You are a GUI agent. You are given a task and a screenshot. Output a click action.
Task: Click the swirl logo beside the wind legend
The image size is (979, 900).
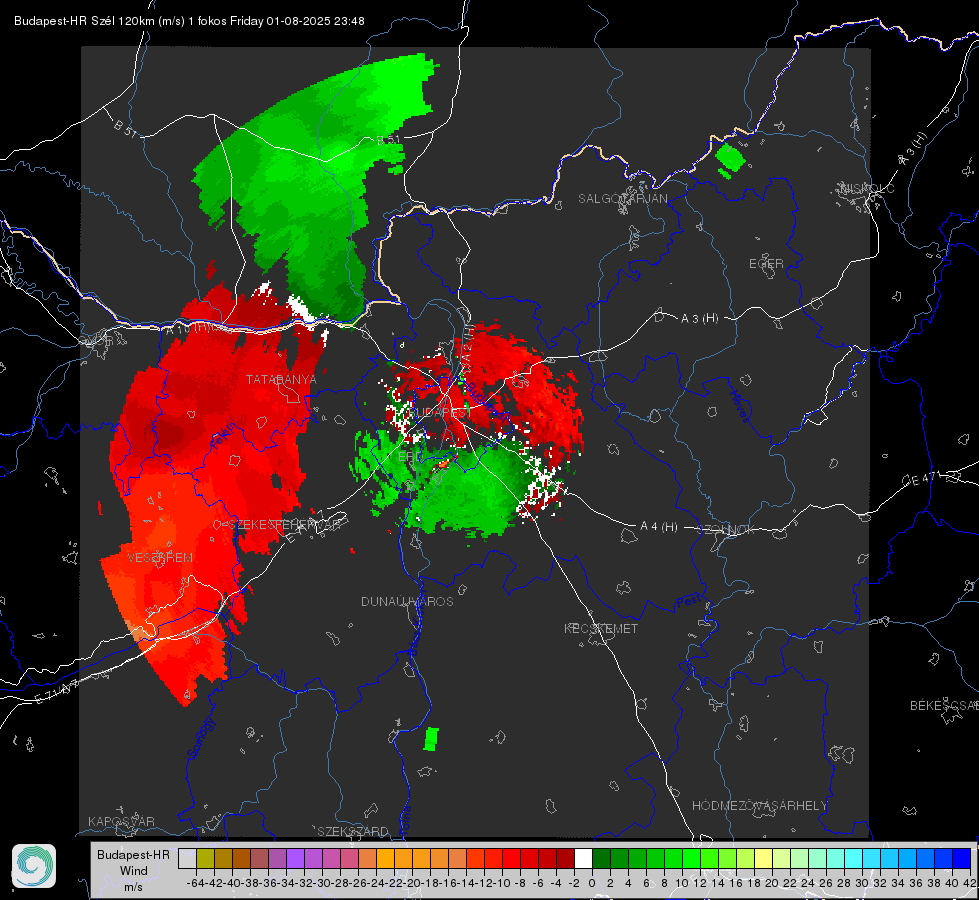pyautogui.click(x=34, y=866)
